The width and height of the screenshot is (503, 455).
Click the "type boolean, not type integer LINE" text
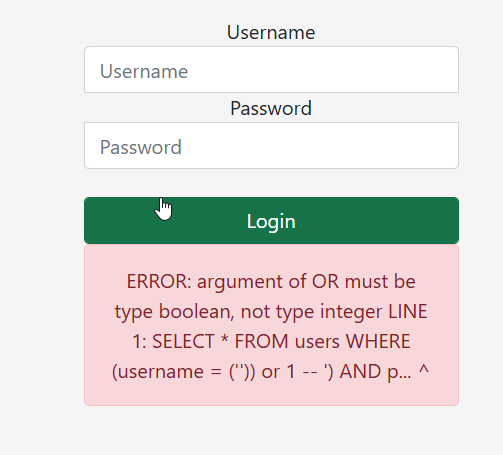point(271,311)
